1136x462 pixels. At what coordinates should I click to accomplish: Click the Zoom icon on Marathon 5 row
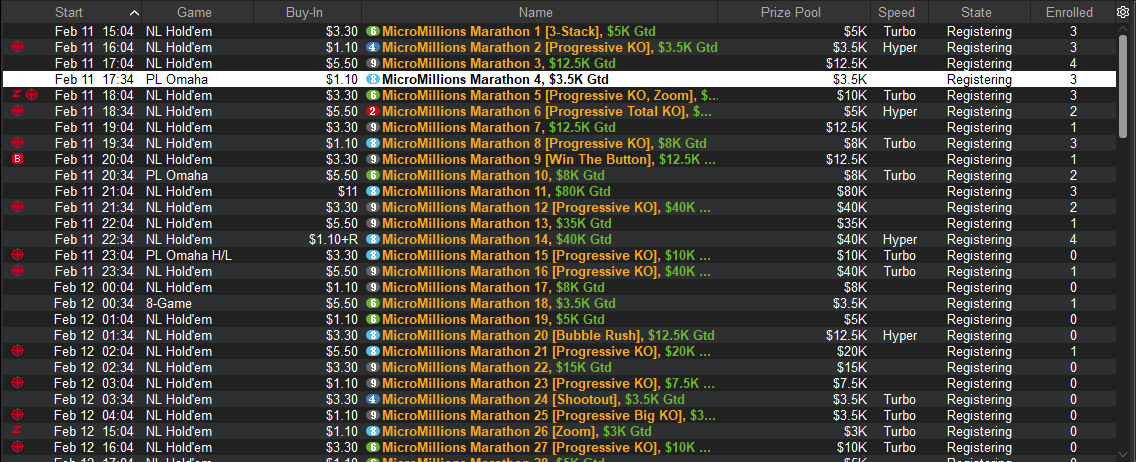click(16, 95)
